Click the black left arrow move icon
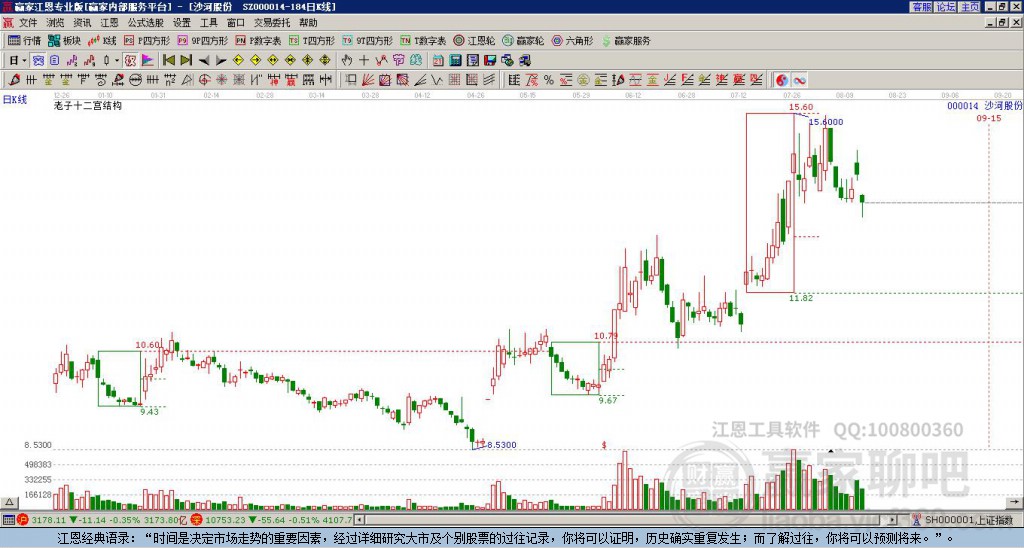Viewport: 1024px width, 548px height. pyautogui.click(x=204, y=61)
